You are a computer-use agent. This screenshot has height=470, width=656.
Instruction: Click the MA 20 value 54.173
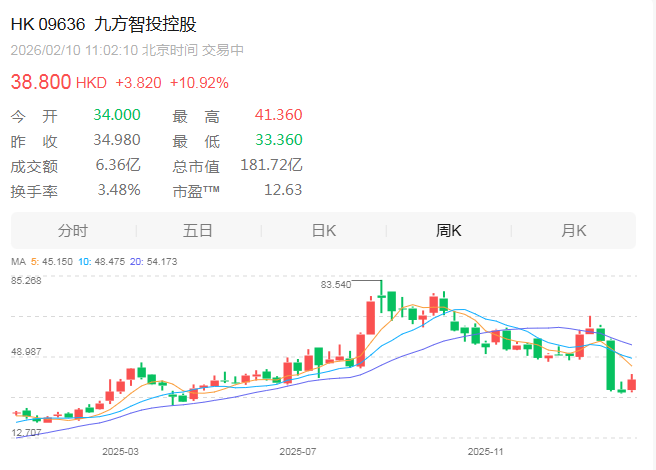(x=162, y=262)
